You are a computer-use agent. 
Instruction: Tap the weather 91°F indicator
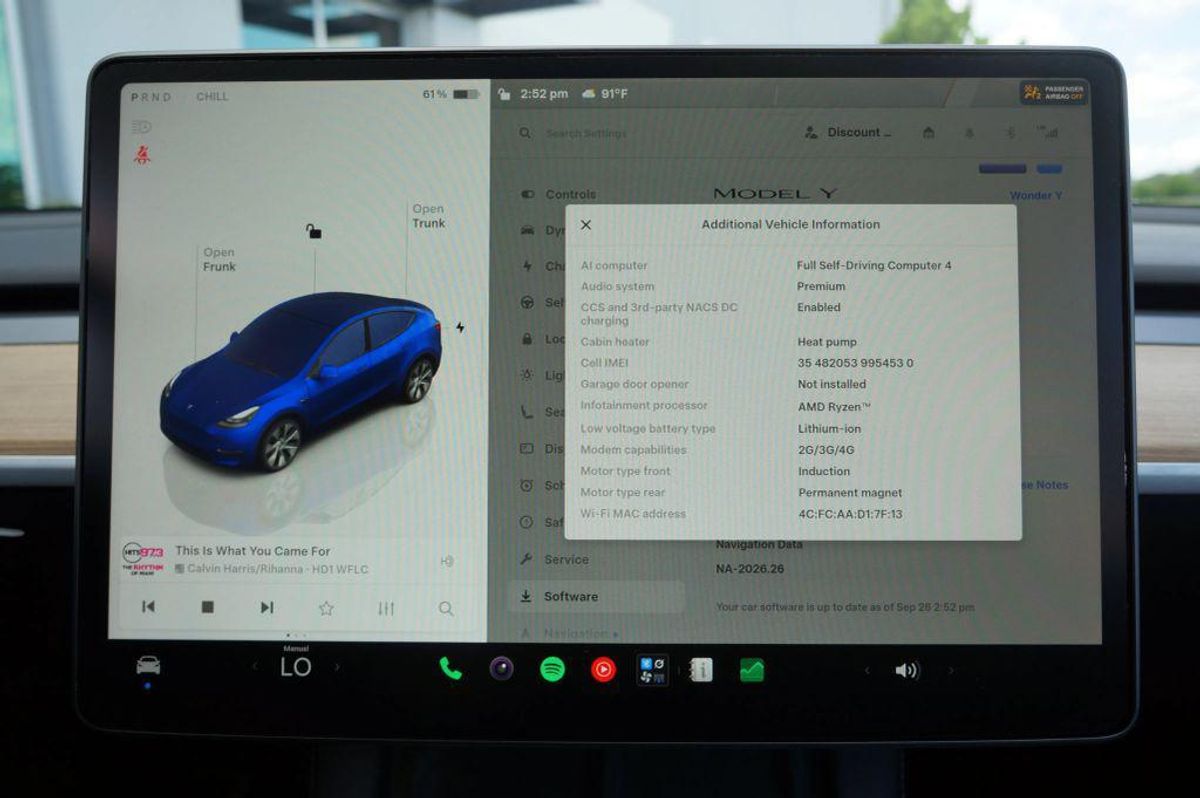click(x=605, y=94)
